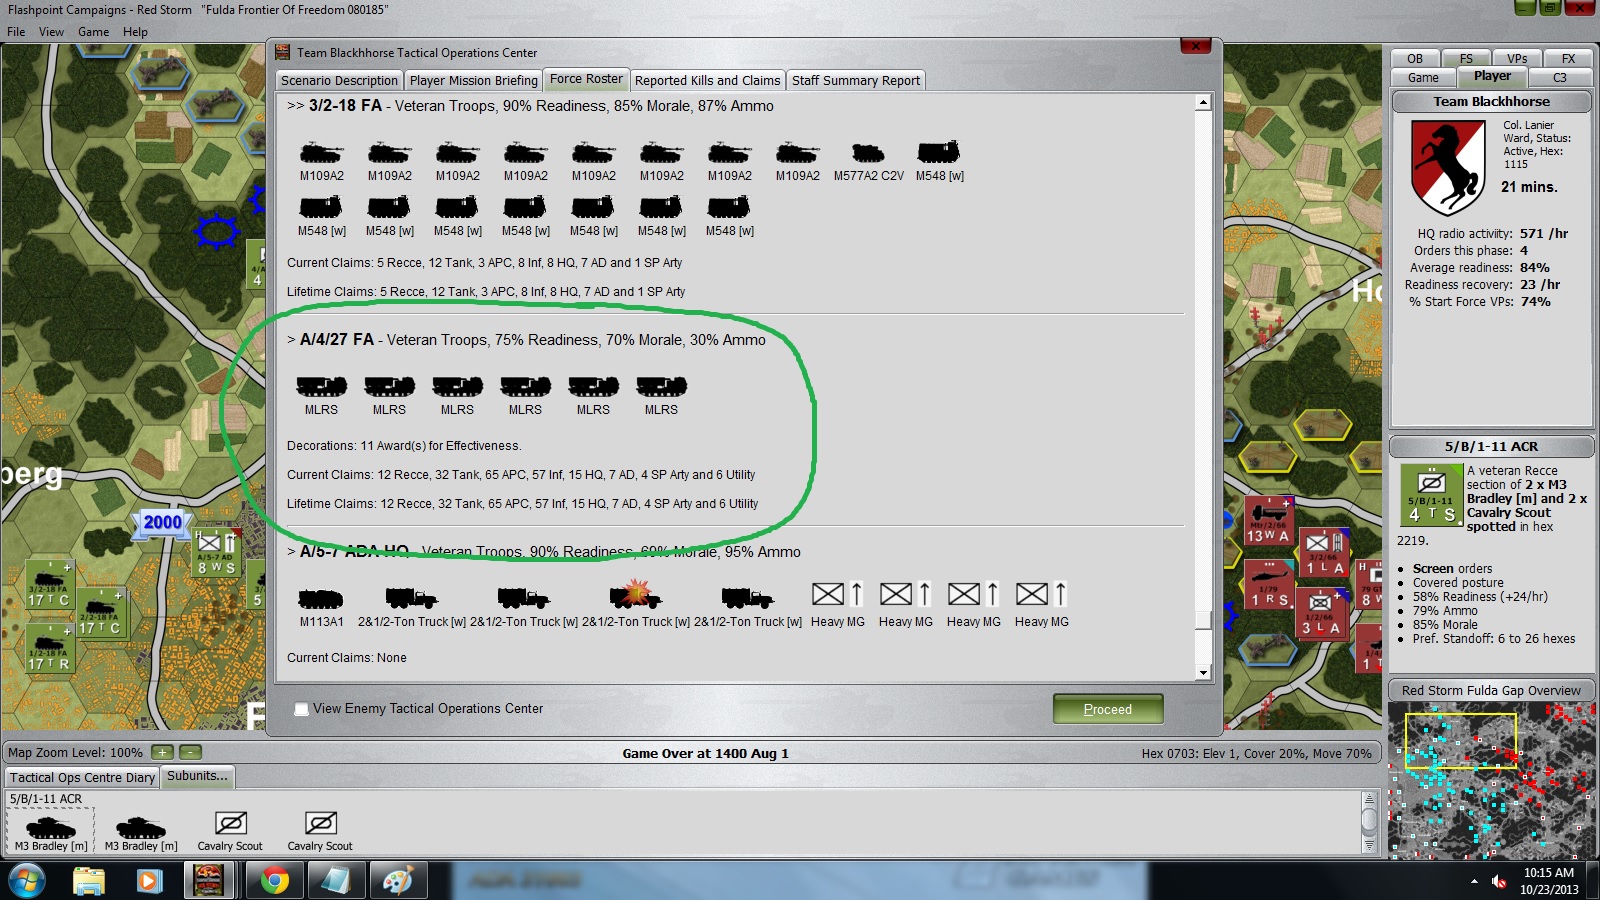Image resolution: width=1600 pixels, height=900 pixels.
Task: Open the VPs tab in side panel
Action: tap(1517, 58)
